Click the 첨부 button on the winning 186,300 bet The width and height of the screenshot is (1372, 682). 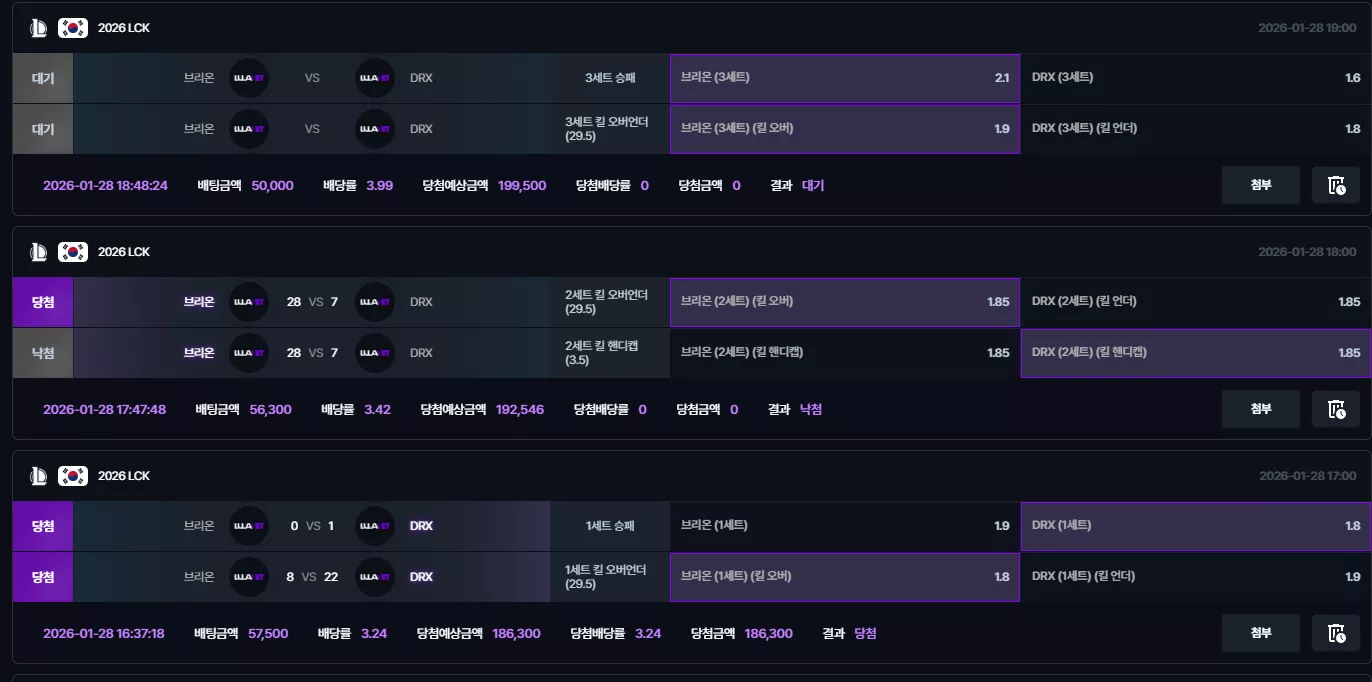pos(1260,633)
